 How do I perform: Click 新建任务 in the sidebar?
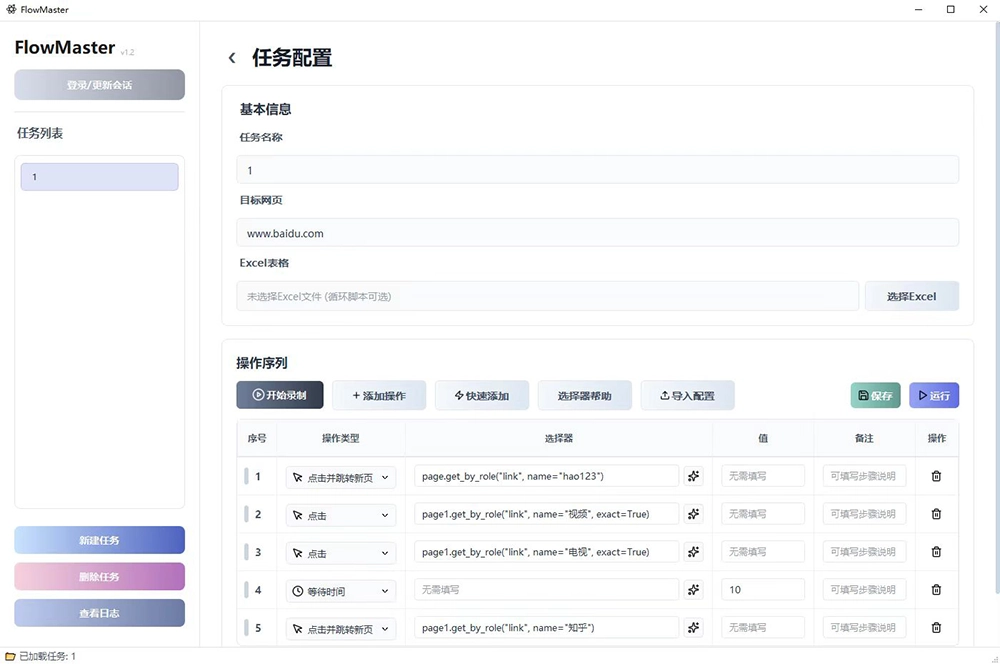99,540
